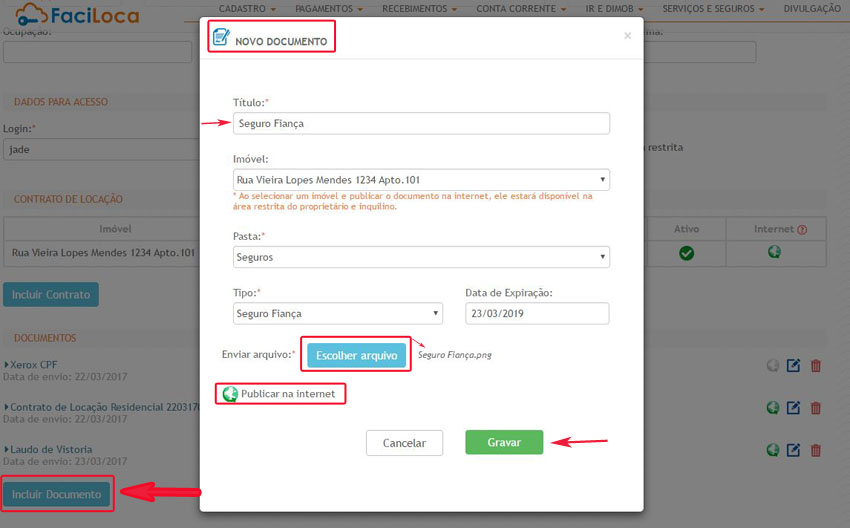Toggle the Publicar na internet globe icon
Image resolution: width=850 pixels, height=528 pixels.
230,394
